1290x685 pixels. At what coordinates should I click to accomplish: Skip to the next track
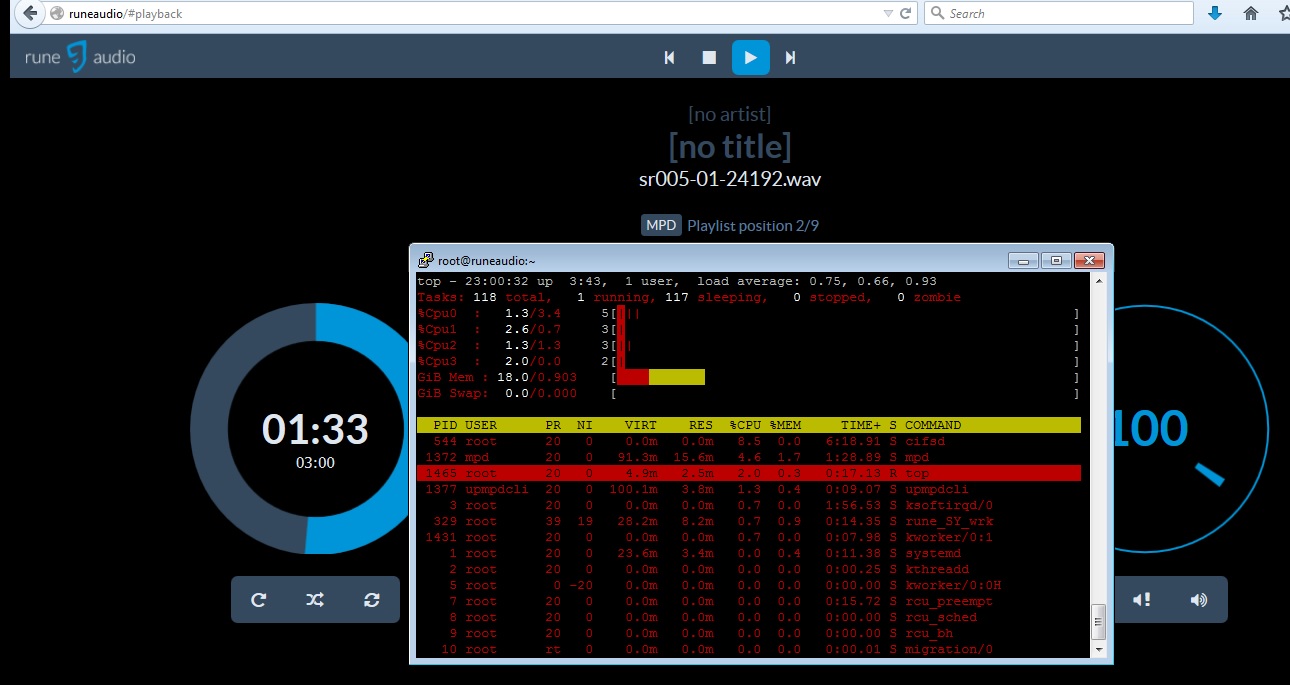pos(790,58)
